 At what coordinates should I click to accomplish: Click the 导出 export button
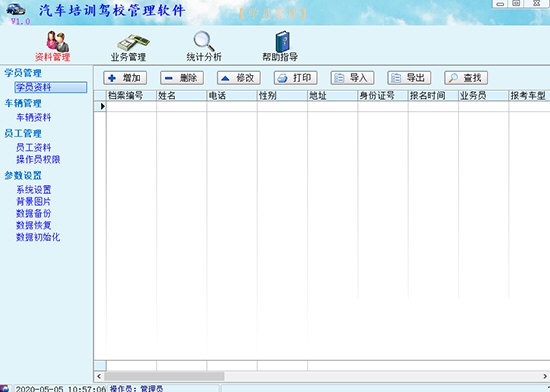pyautogui.click(x=409, y=78)
